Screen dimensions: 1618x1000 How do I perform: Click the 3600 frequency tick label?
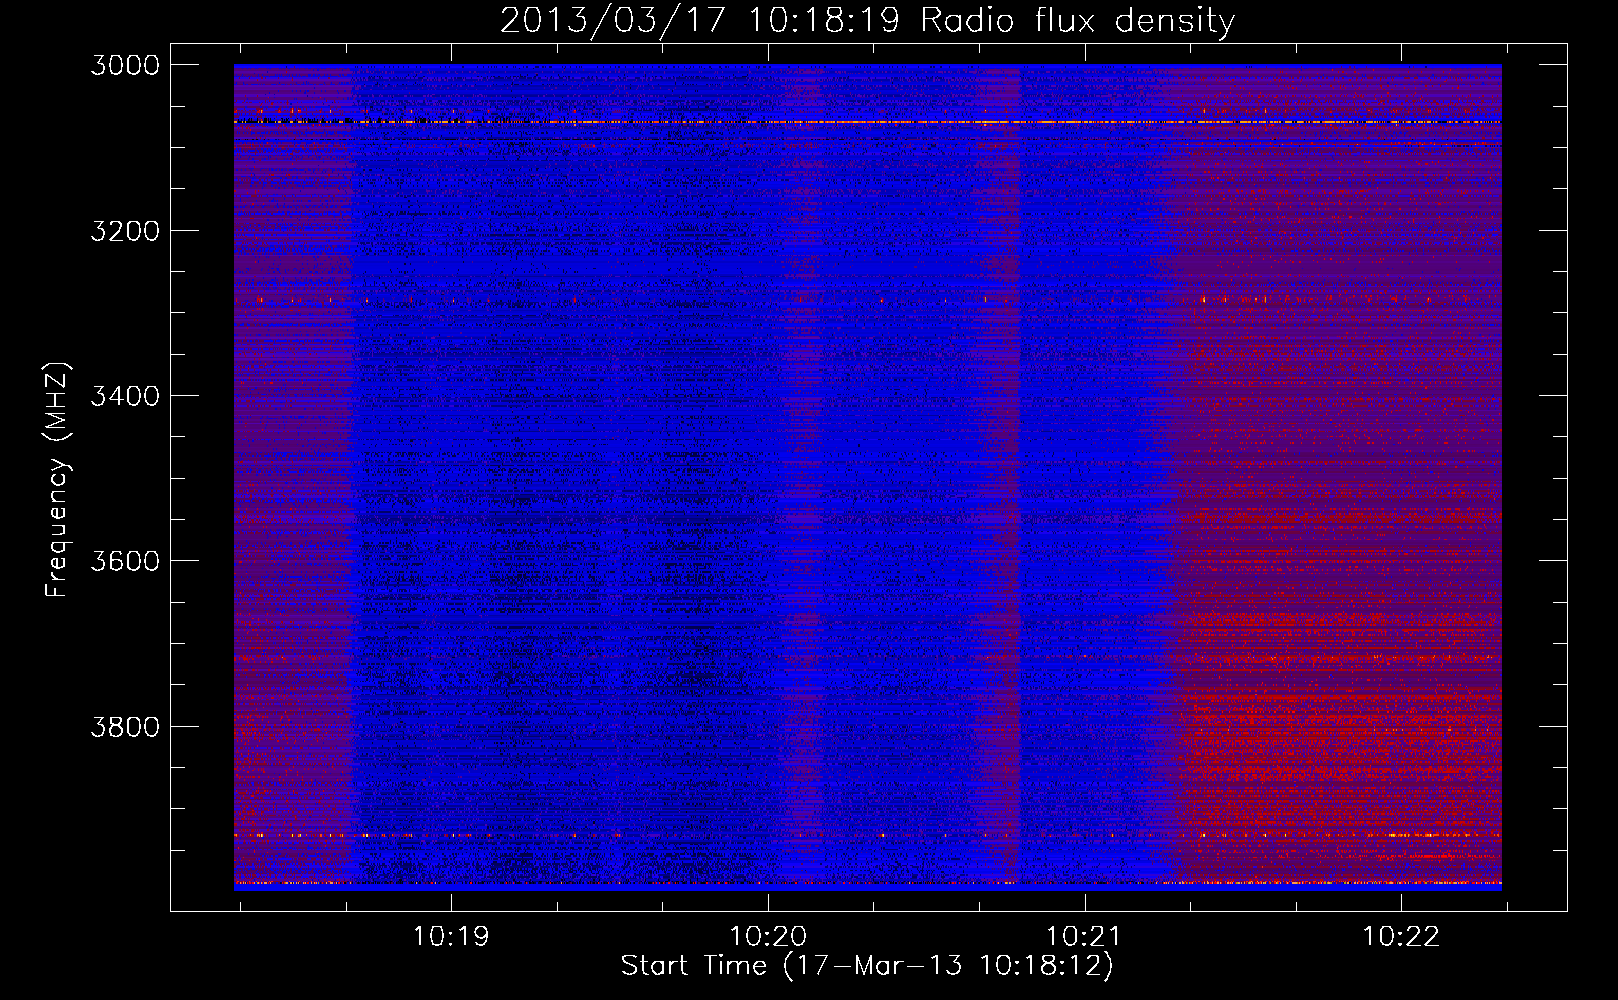click(x=125, y=561)
